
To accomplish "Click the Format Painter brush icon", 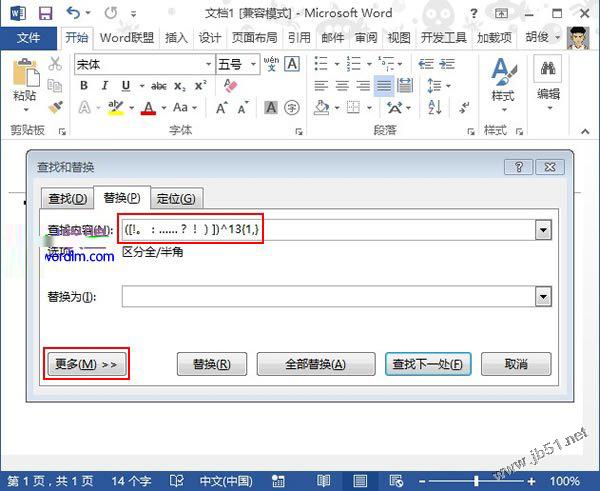I will tap(56, 107).
